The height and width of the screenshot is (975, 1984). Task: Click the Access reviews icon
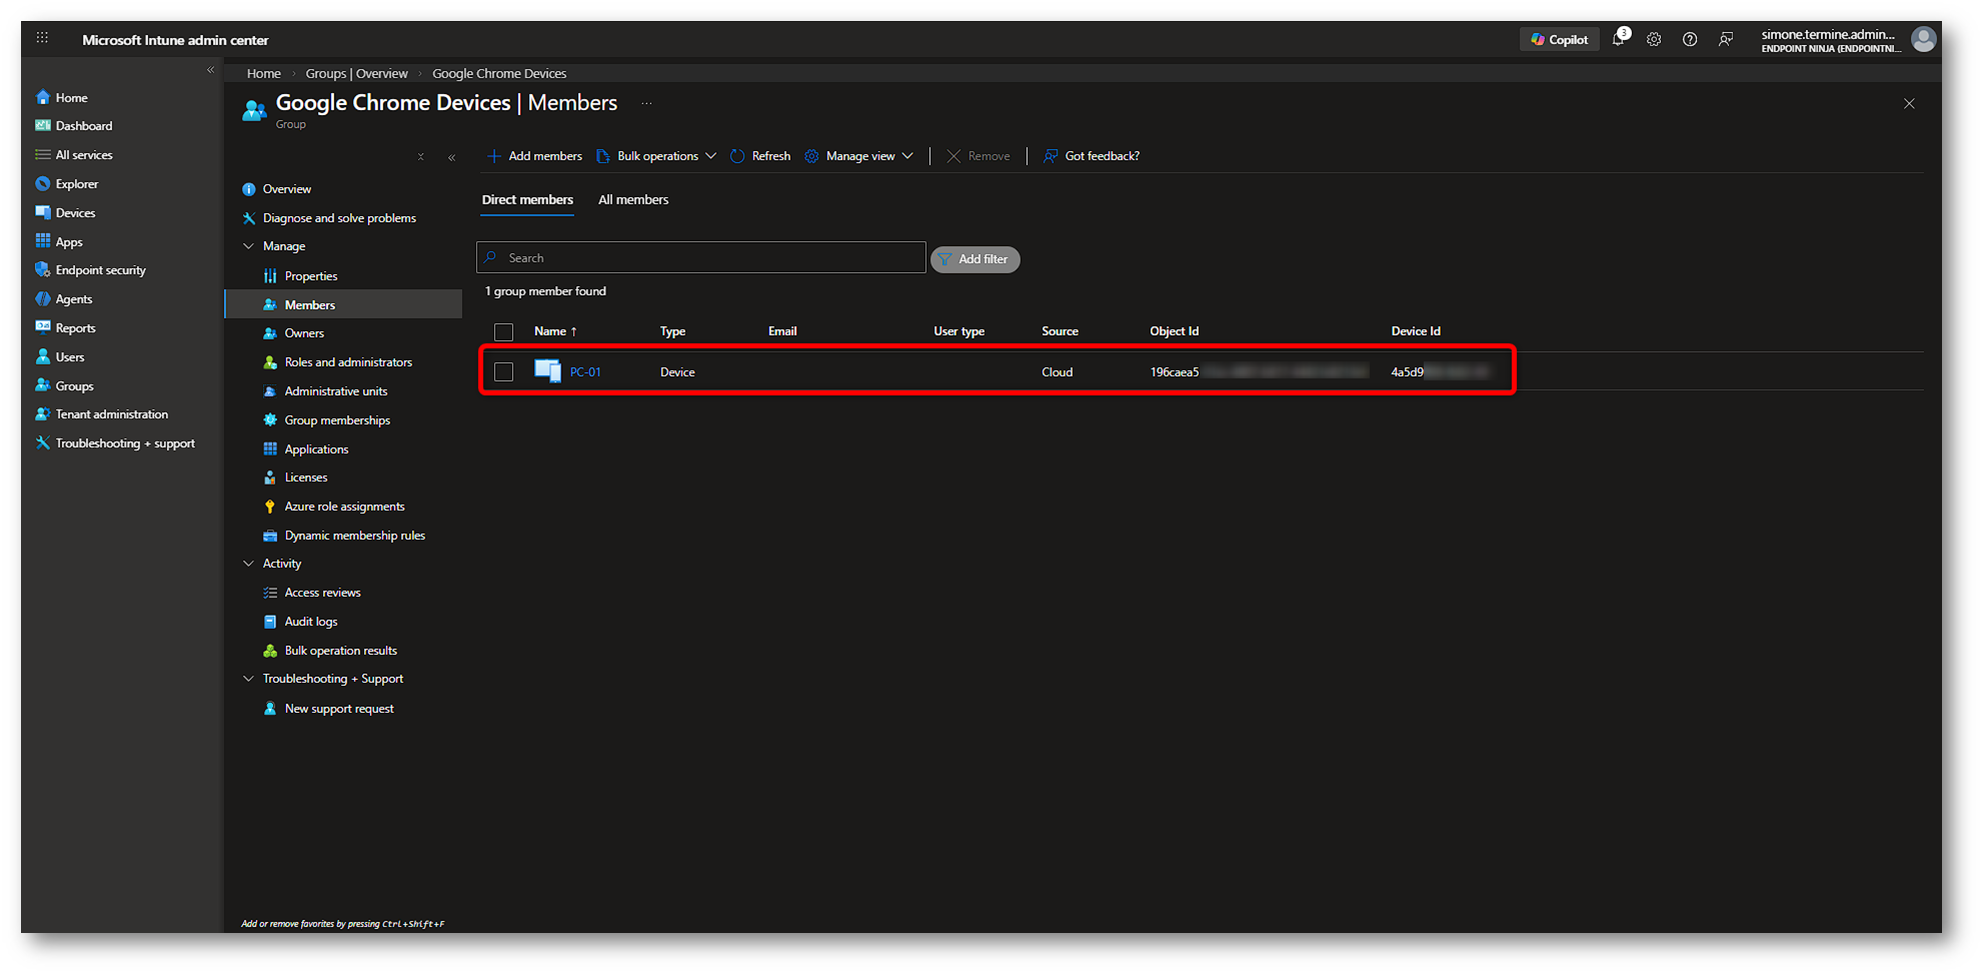[270, 593]
